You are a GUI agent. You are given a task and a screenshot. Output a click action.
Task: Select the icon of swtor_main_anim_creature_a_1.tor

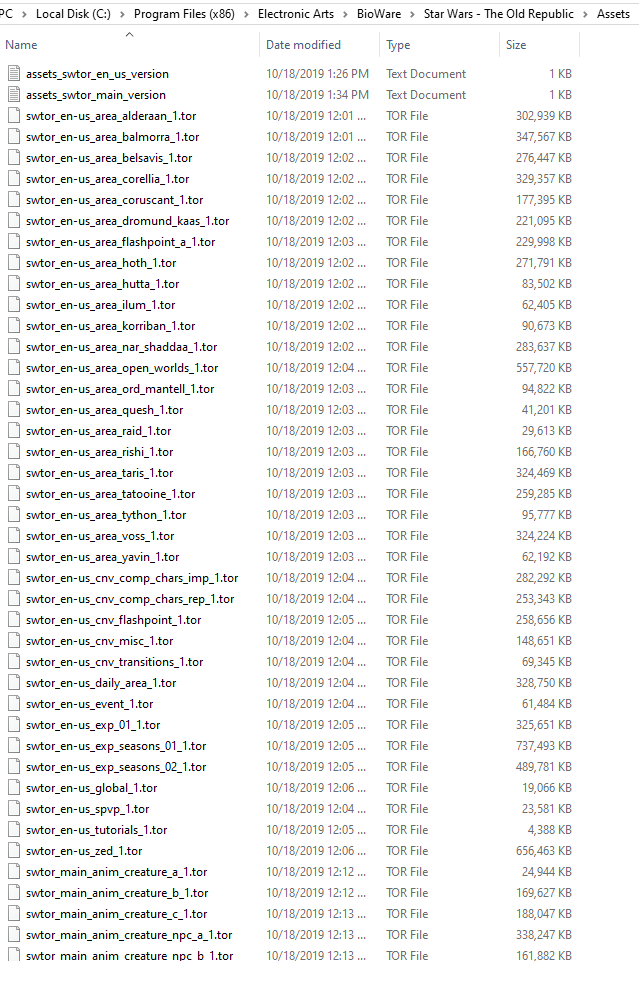(x=14, y=872)
